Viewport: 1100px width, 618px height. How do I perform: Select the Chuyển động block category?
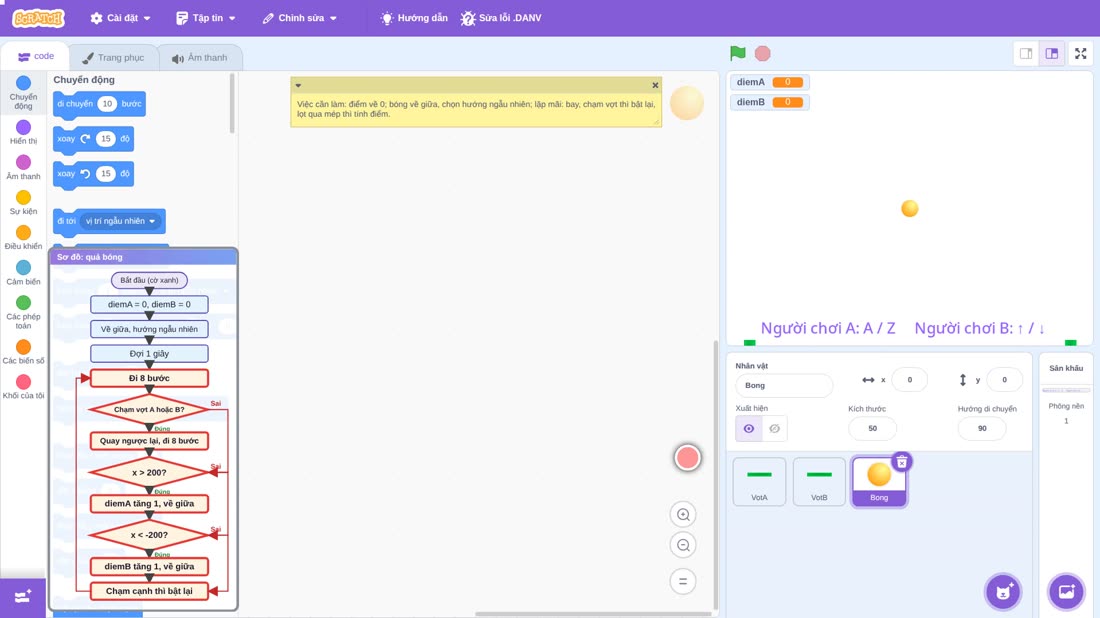tap(23, 93)
